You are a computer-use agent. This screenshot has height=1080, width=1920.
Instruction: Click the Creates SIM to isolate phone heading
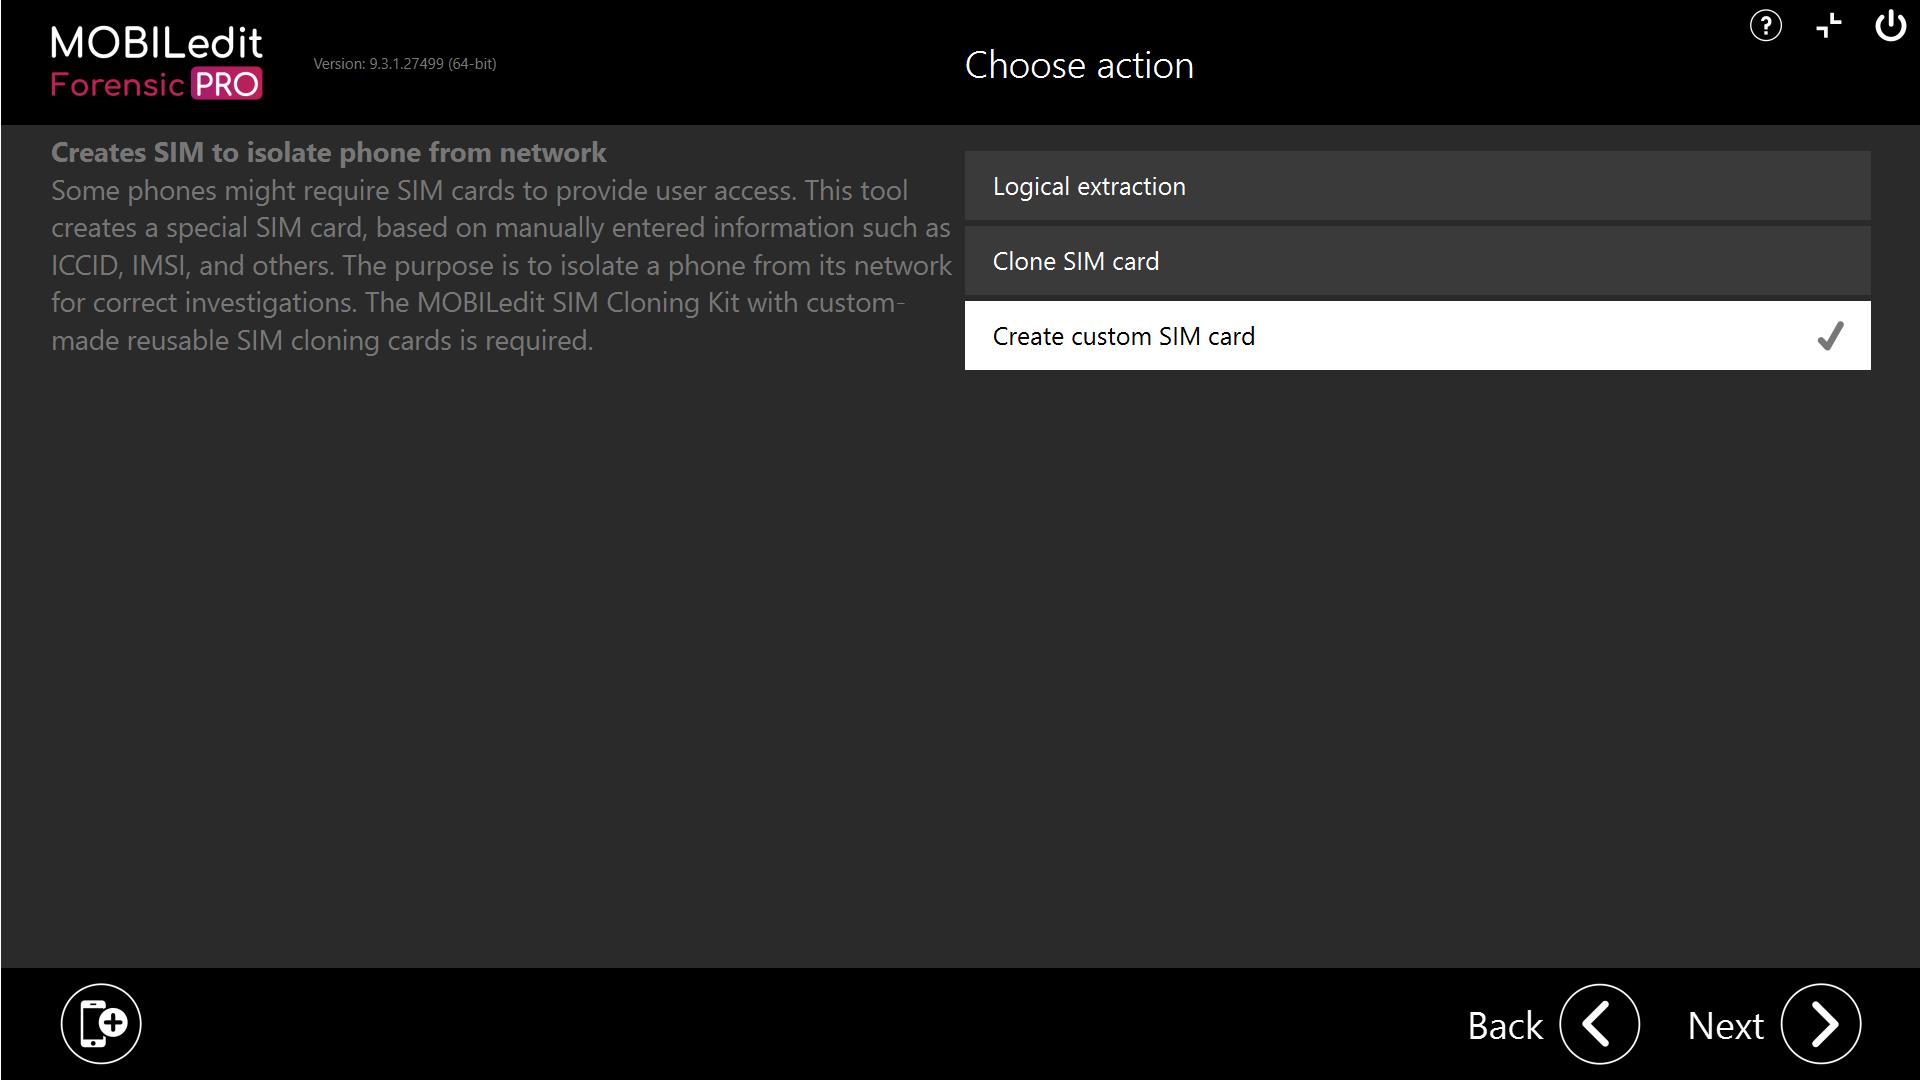point(328,152)
